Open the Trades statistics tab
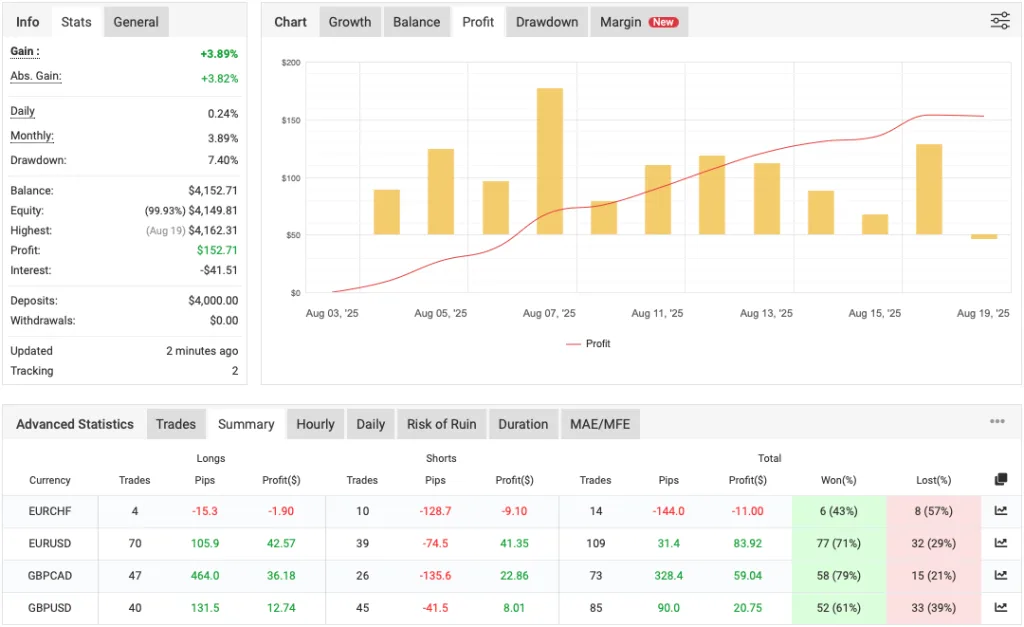Screen dimensions: 1024x627 pyautogui.click(x=176, y=423)
